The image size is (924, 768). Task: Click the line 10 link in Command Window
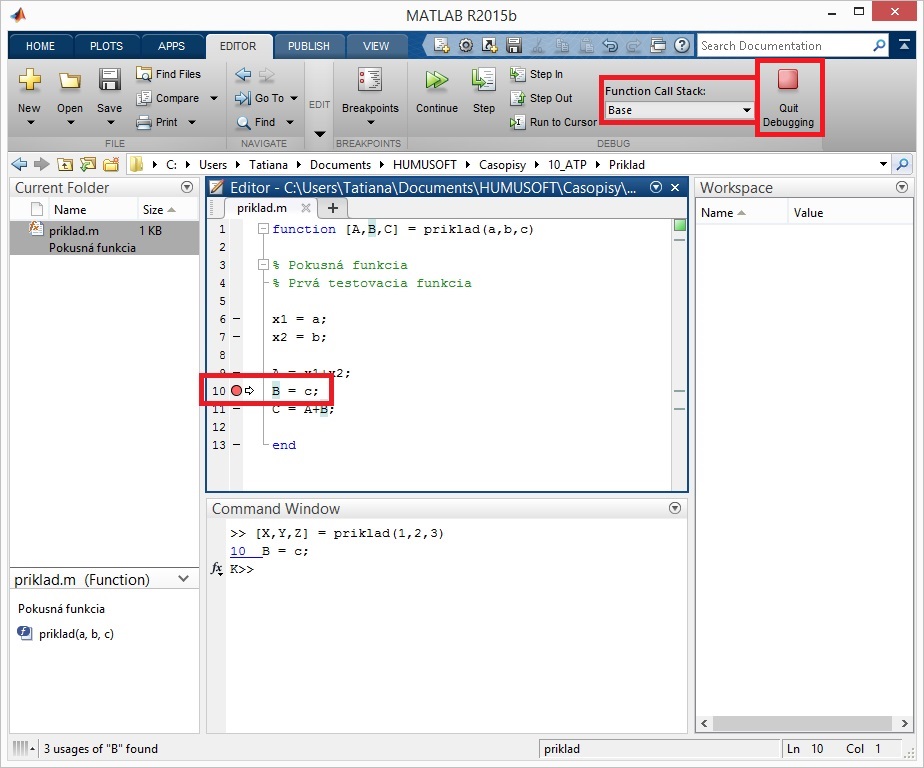pyautogui.click(x=238, y=551)
